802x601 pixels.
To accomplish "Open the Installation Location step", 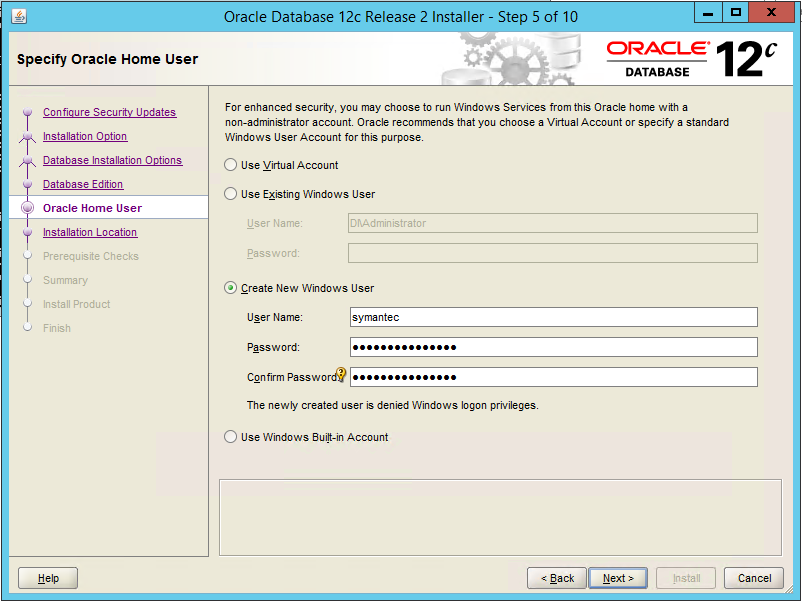I will [x=90, y=232].
